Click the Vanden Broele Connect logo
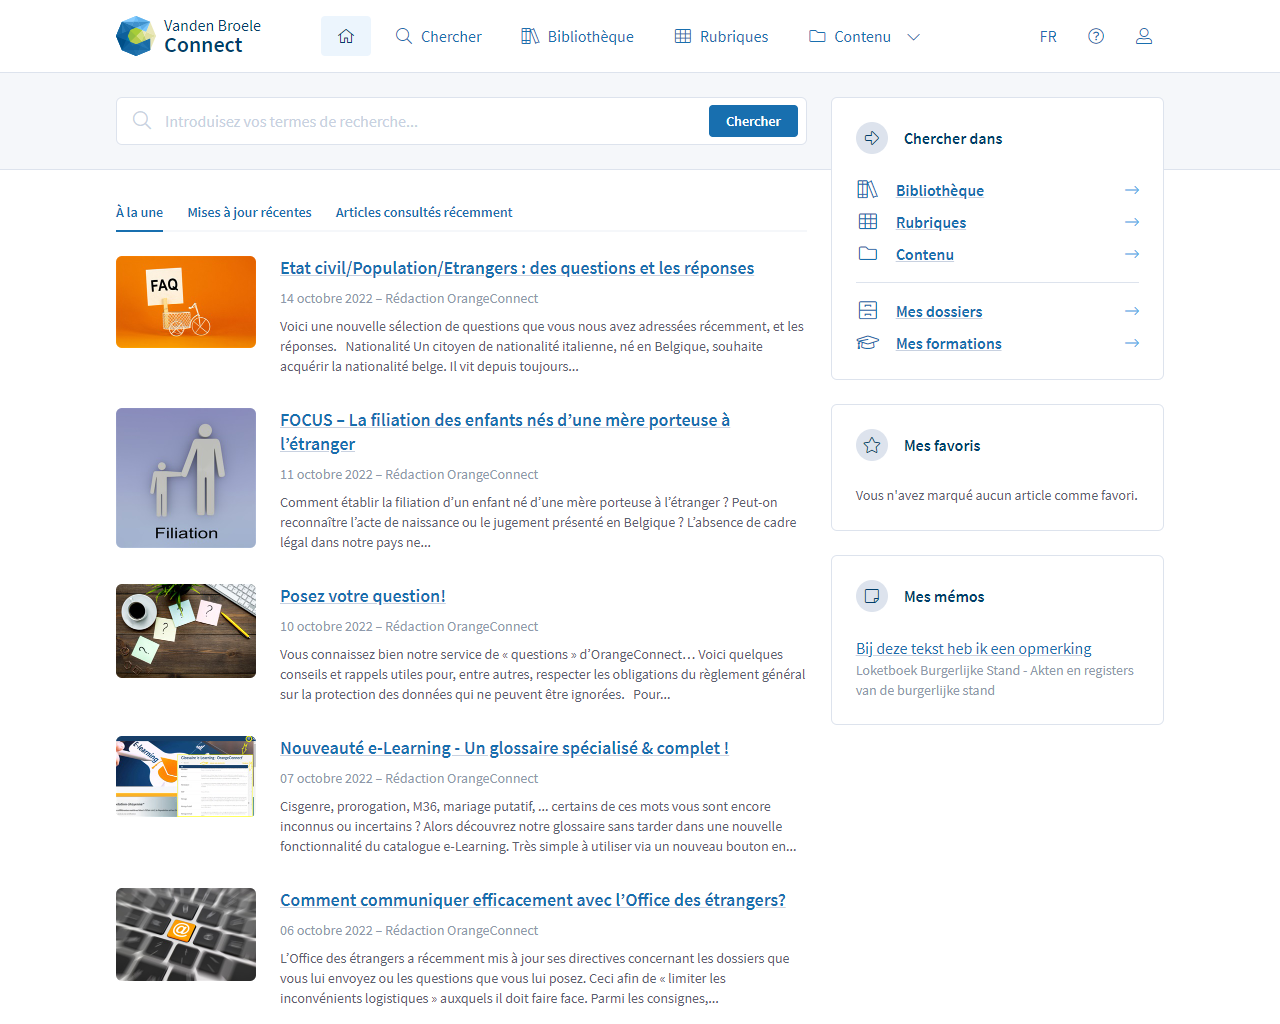 click(189, 36)
